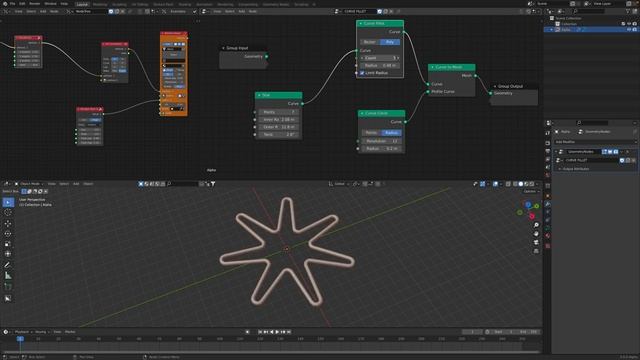Collapse the Star node
Viewport: 640px width, 360px height.
click(x=259, y=96)
